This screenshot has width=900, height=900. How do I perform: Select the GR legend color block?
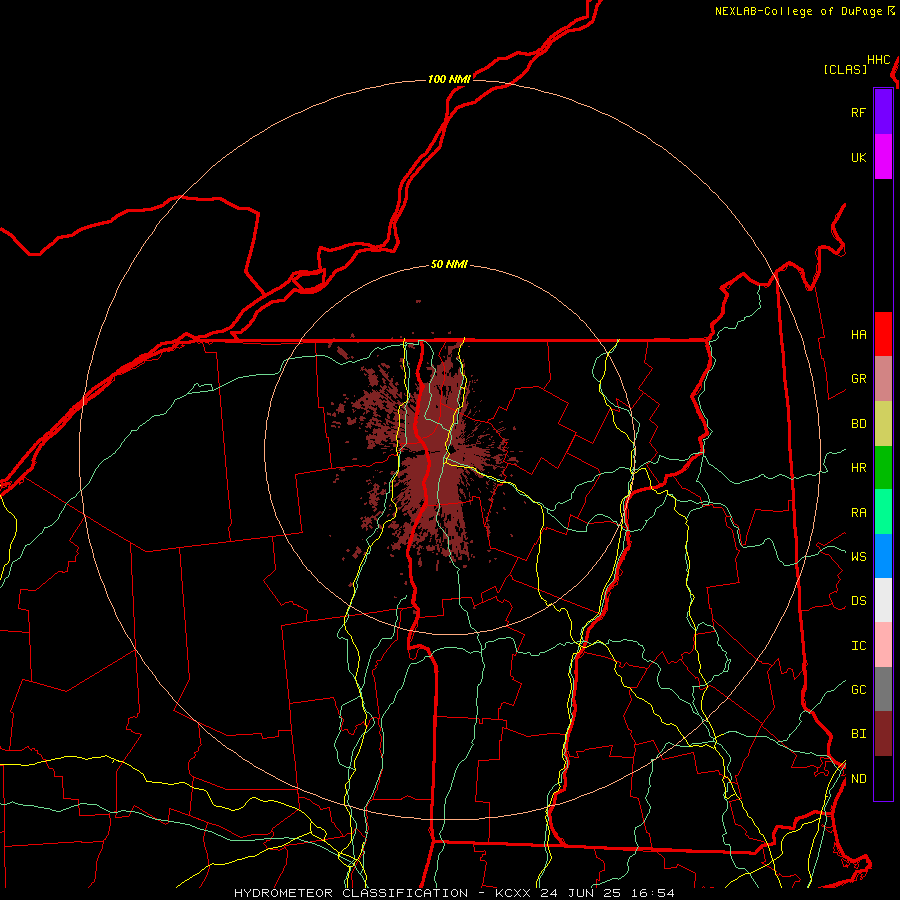(x=883, y=379)
